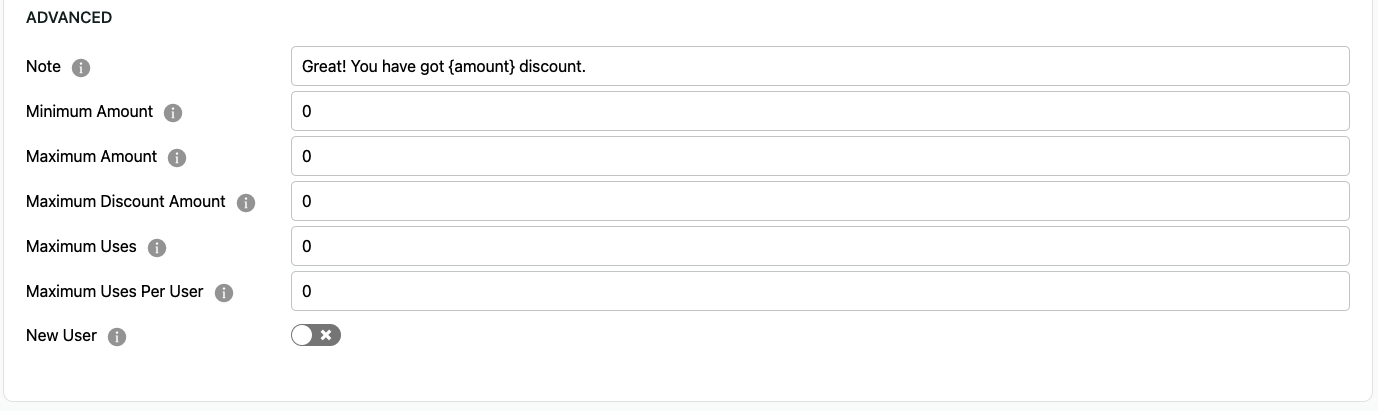Focus the Maximum Uses input field
The height and width of the screenshot is (411, 1378).
(820, 246)
